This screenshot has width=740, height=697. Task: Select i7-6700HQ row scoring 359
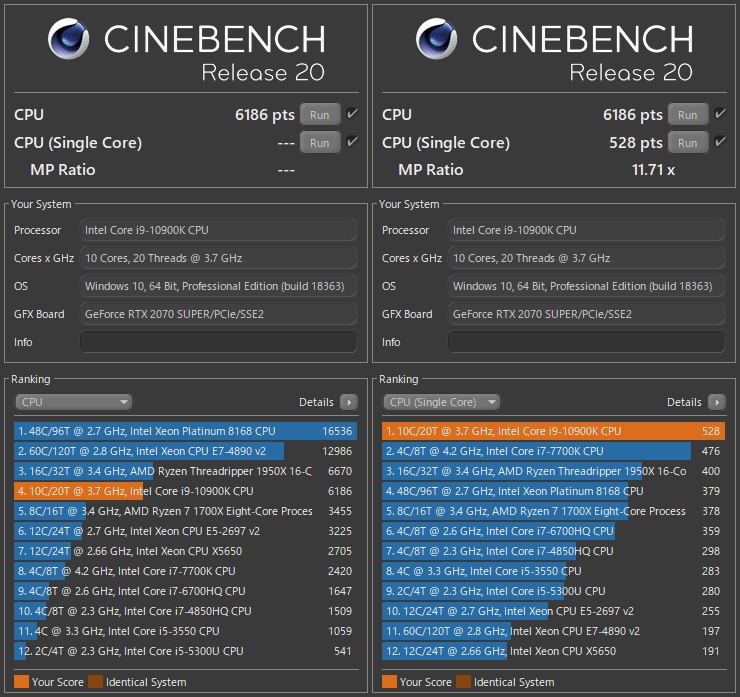point(554,531)
